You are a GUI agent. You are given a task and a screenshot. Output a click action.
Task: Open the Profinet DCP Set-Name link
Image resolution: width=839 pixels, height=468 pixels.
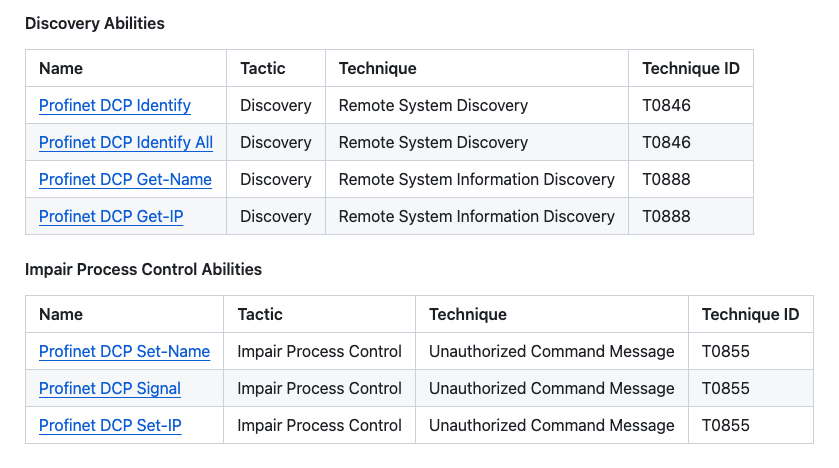[124, 351]
